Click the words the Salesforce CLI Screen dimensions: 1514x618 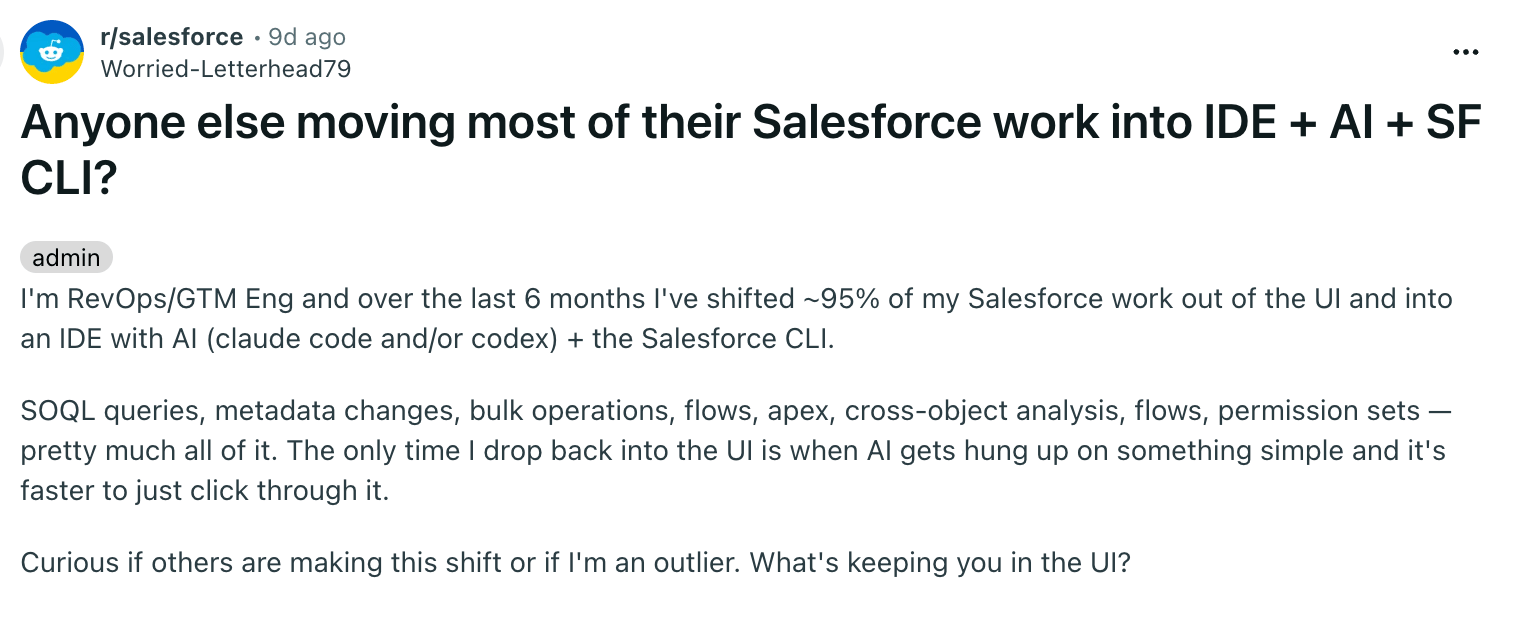click(x=712, y=338)
